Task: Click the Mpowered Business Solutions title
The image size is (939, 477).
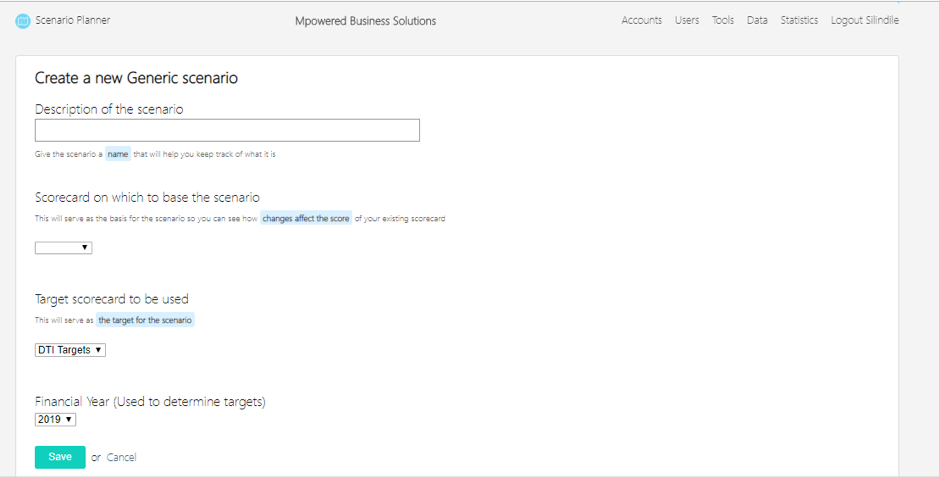Action: tap(365, 21)
